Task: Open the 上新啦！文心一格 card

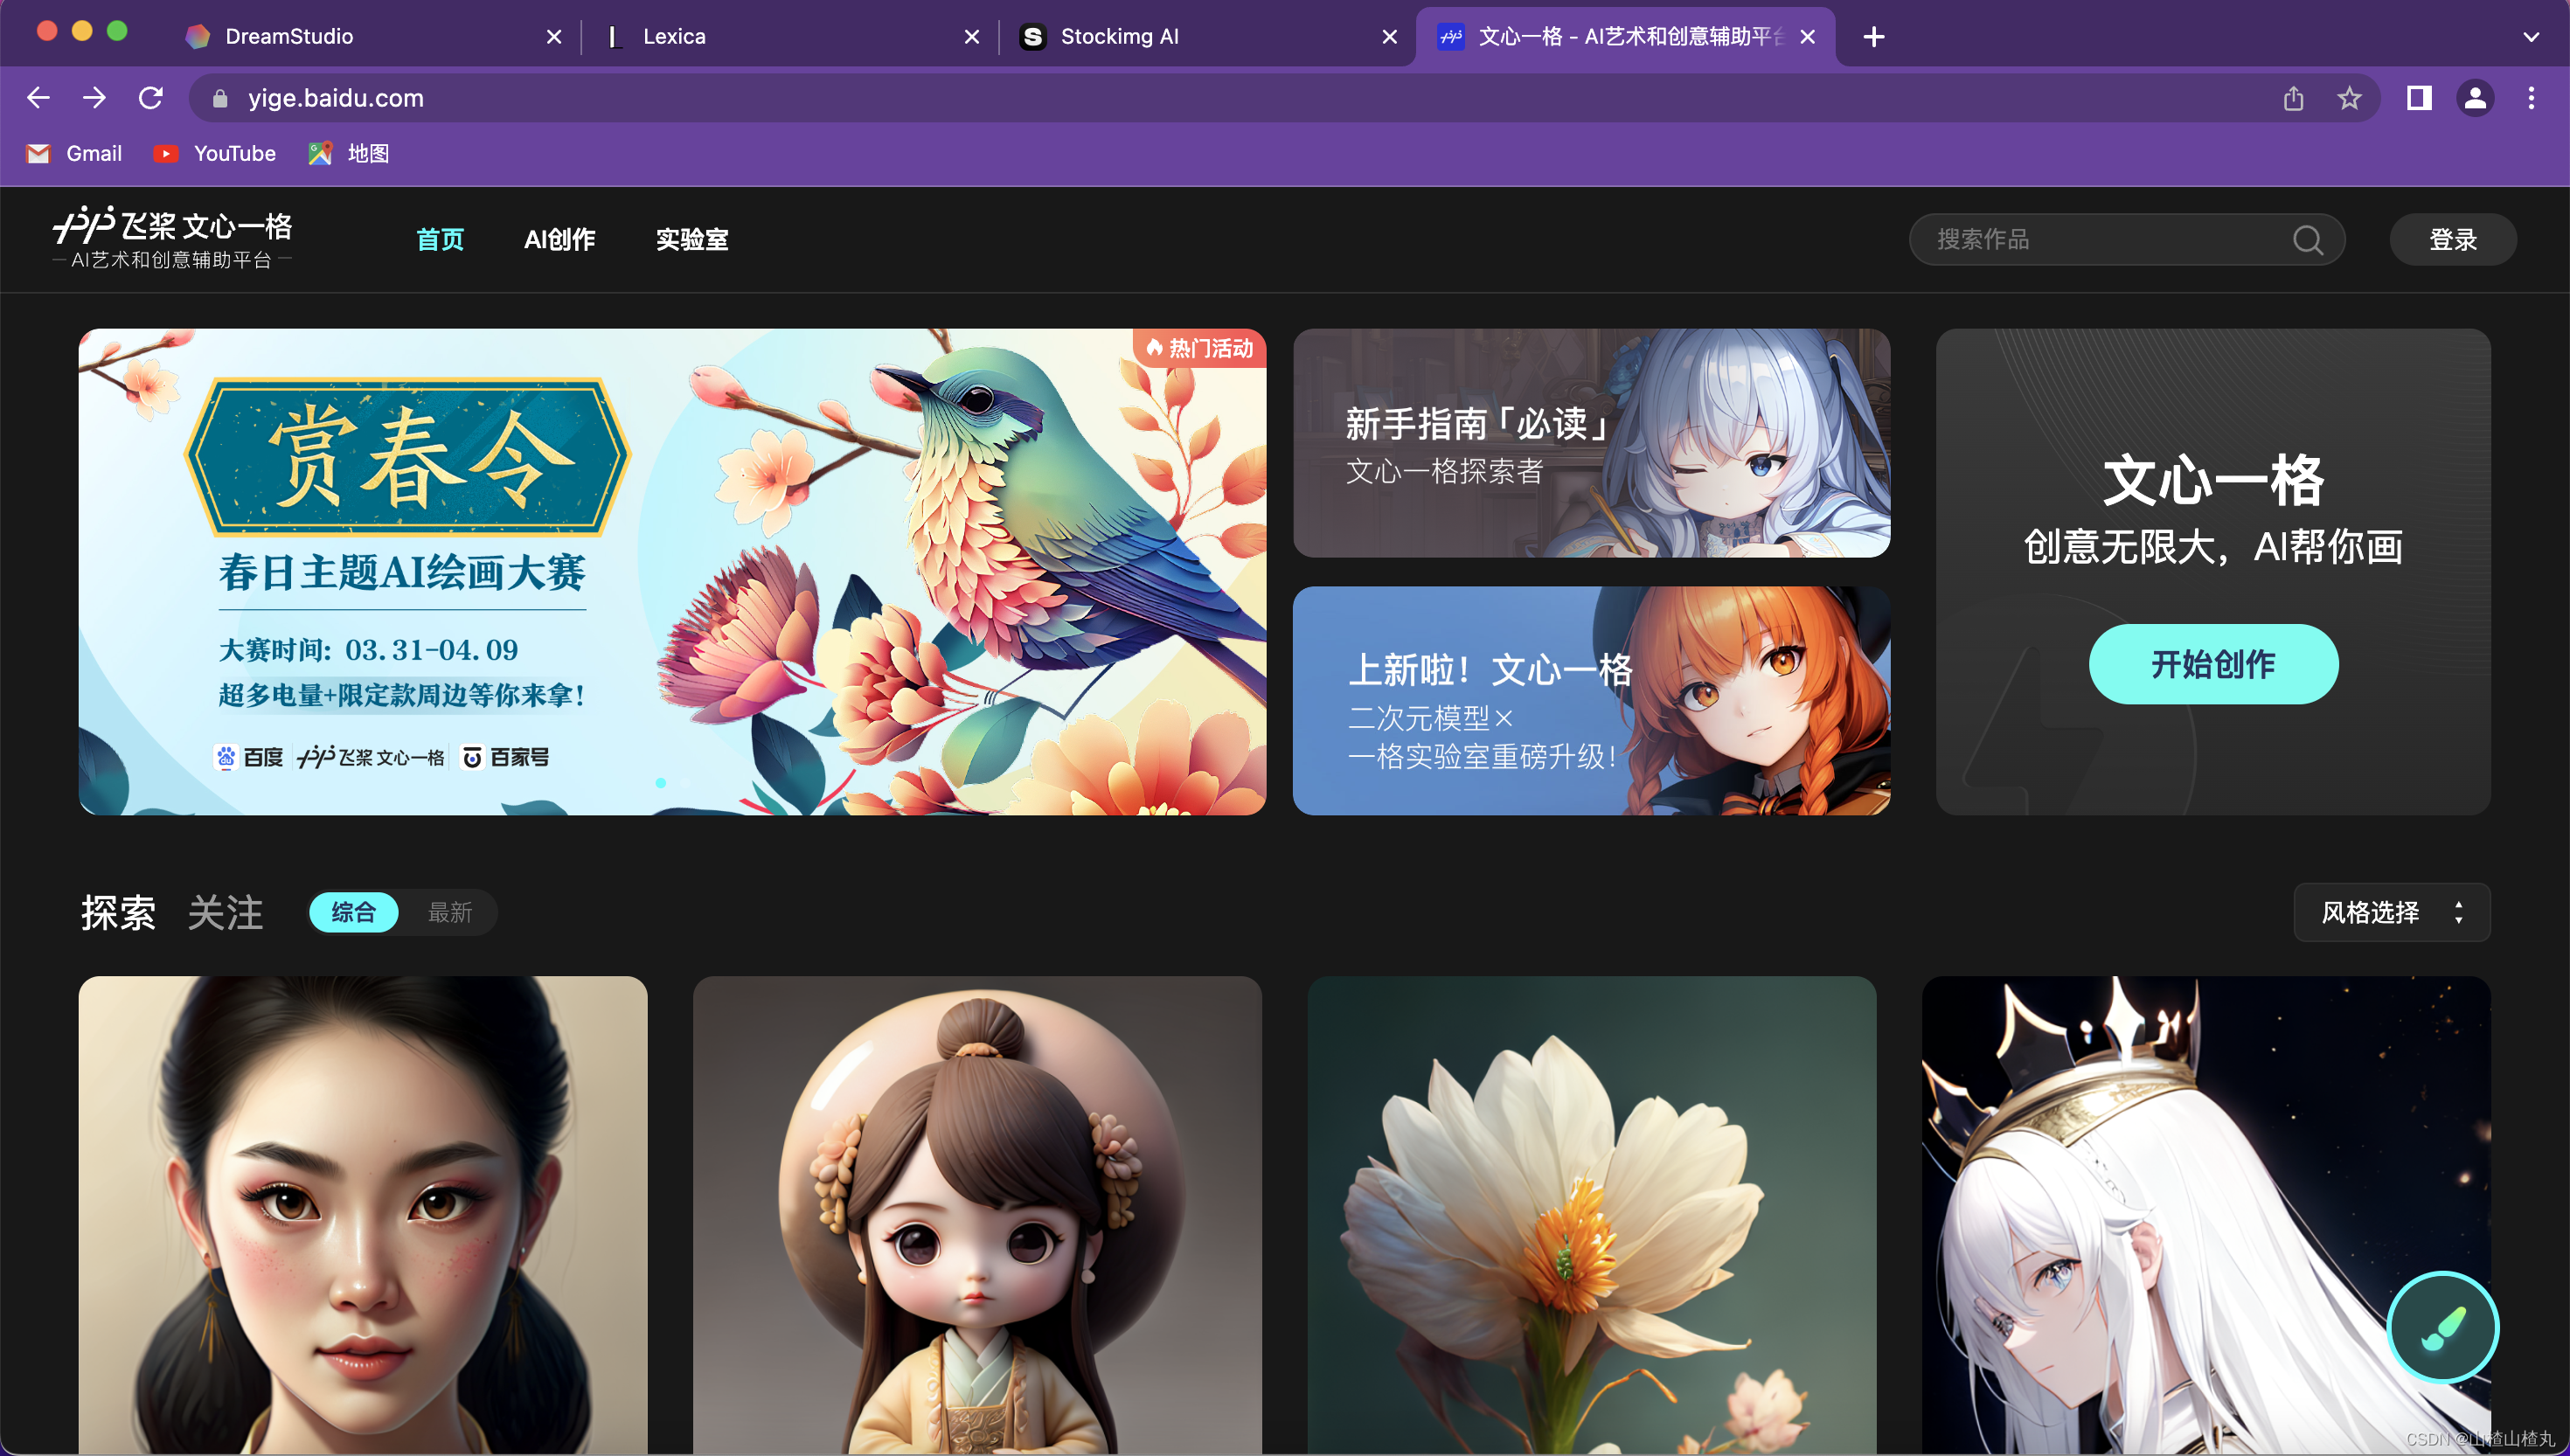Action: (x=1591, y=700)
